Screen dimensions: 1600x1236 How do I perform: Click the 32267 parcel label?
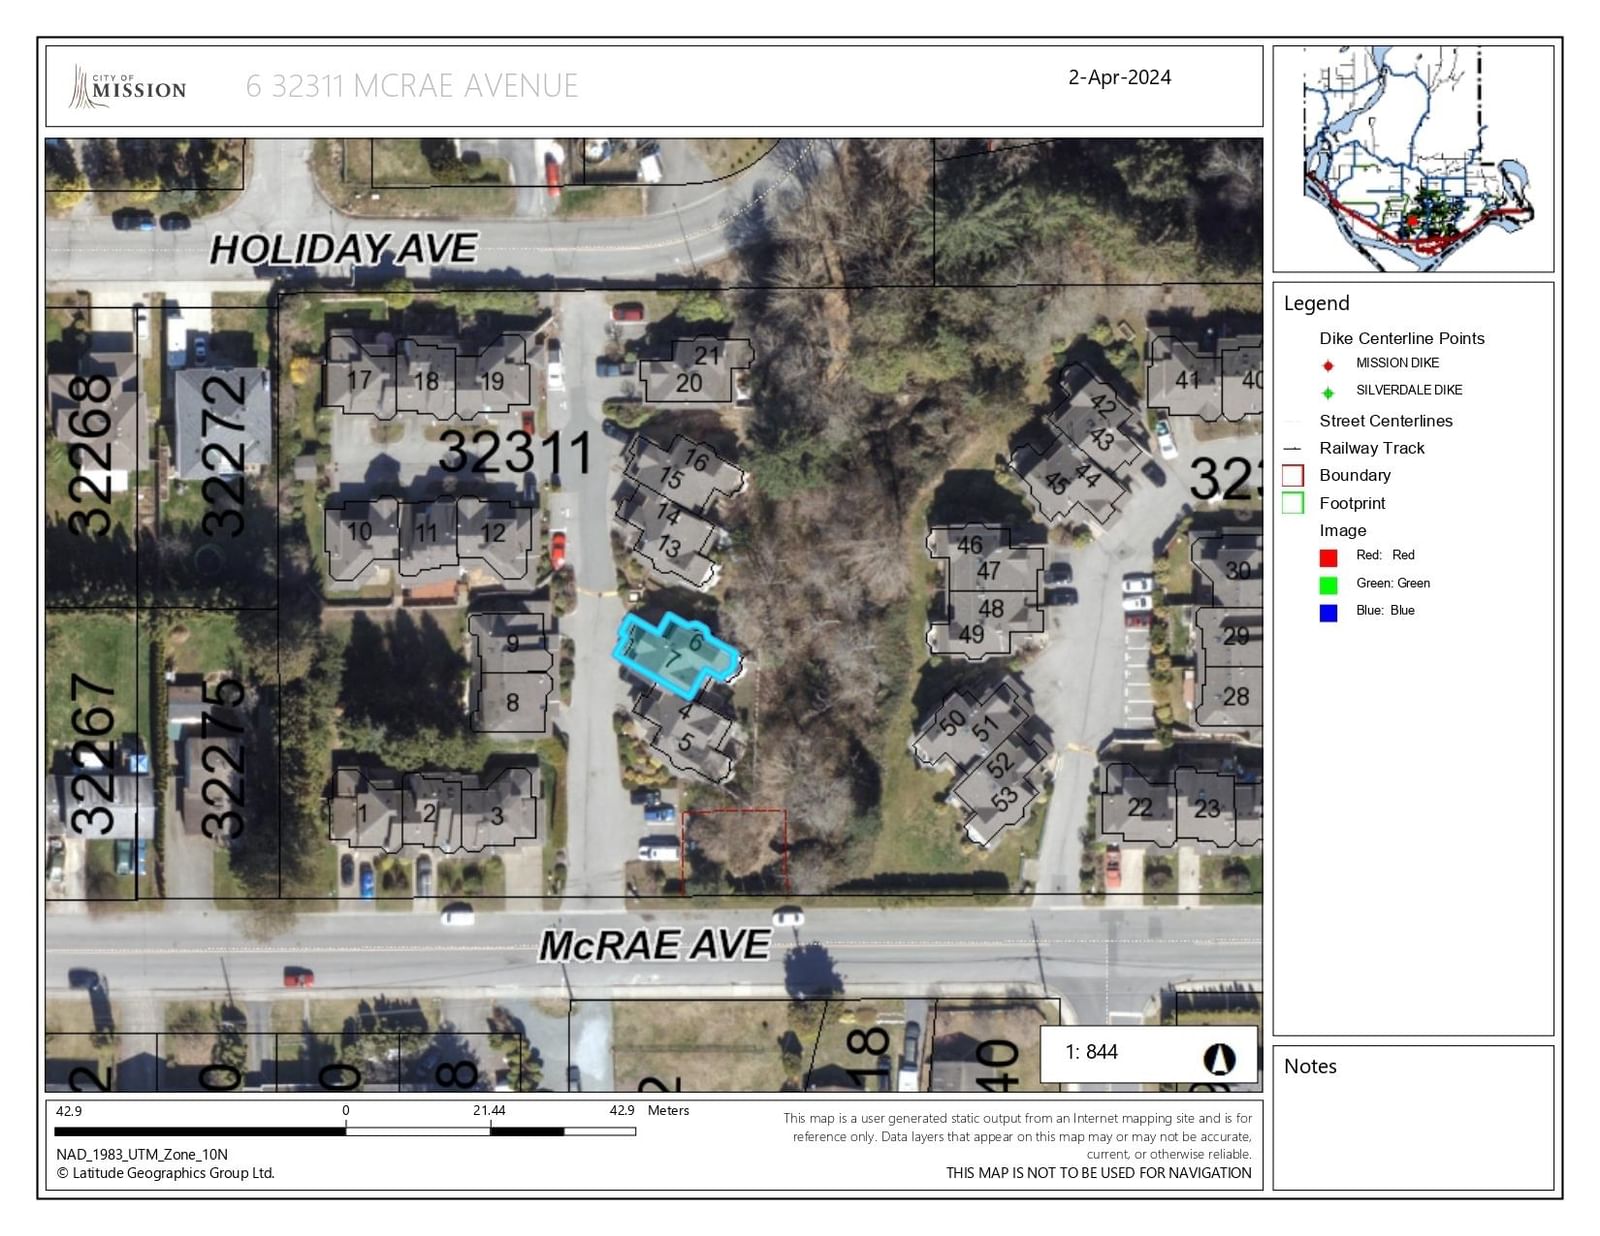[x=93, y=755]
